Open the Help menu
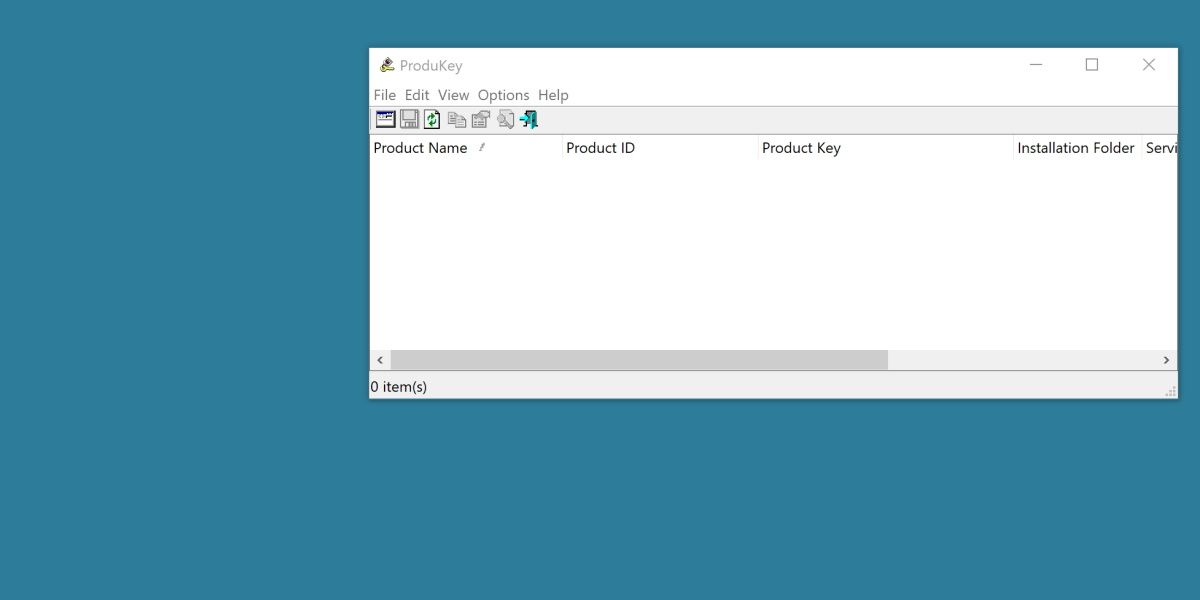The height and width of the screenshot is (600, 1200). [x=553, y=95]
